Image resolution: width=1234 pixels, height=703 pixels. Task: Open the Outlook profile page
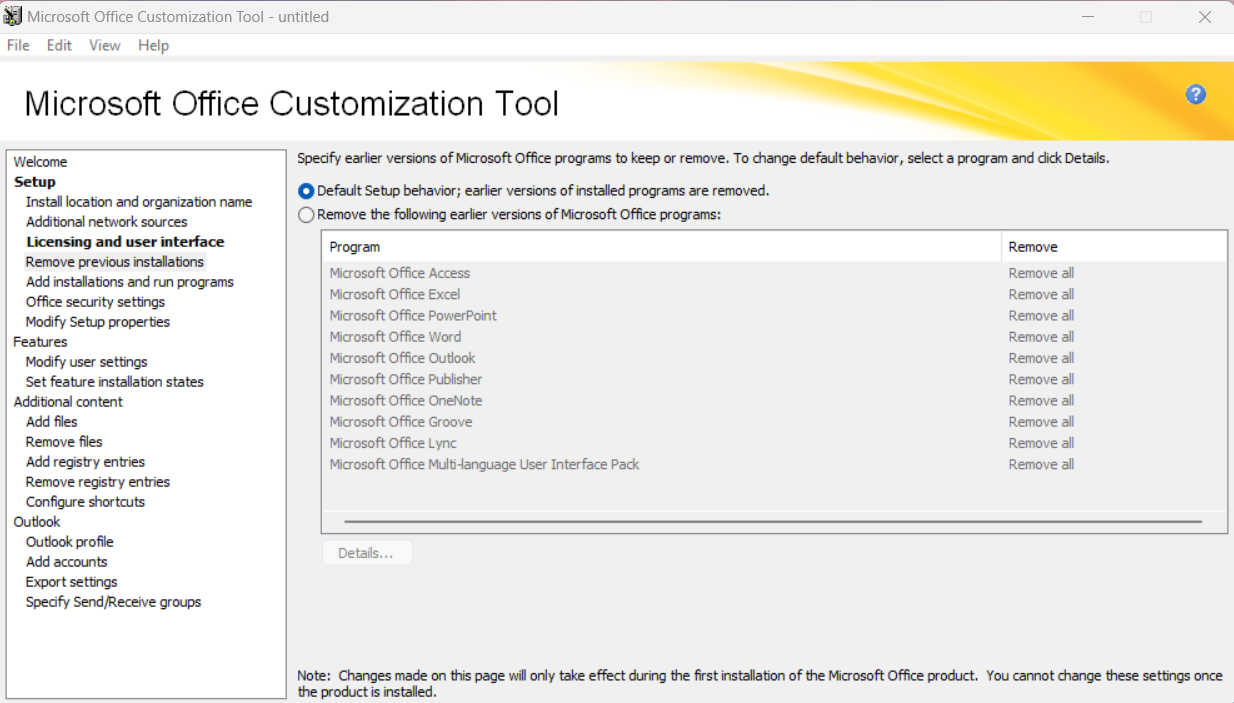pyautogui.click(x=69, y=542)
